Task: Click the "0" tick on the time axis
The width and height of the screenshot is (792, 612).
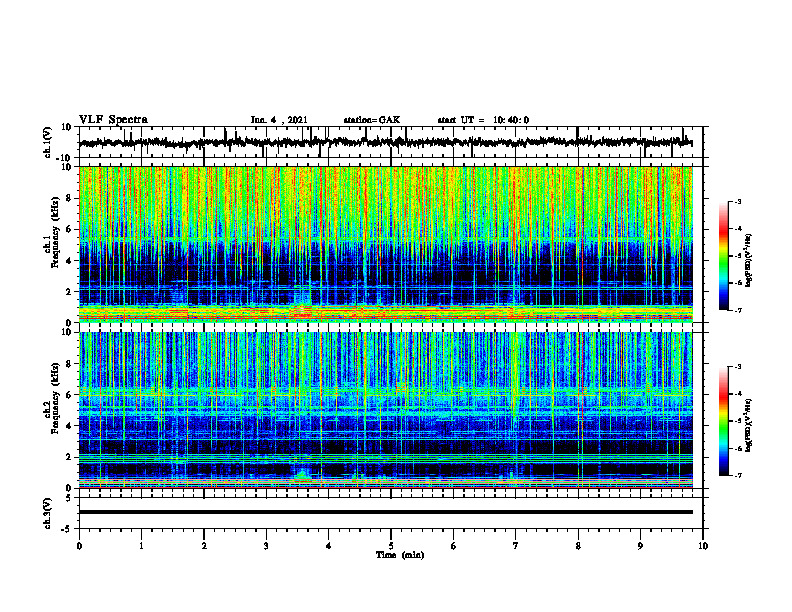Action: pos(79,546)
